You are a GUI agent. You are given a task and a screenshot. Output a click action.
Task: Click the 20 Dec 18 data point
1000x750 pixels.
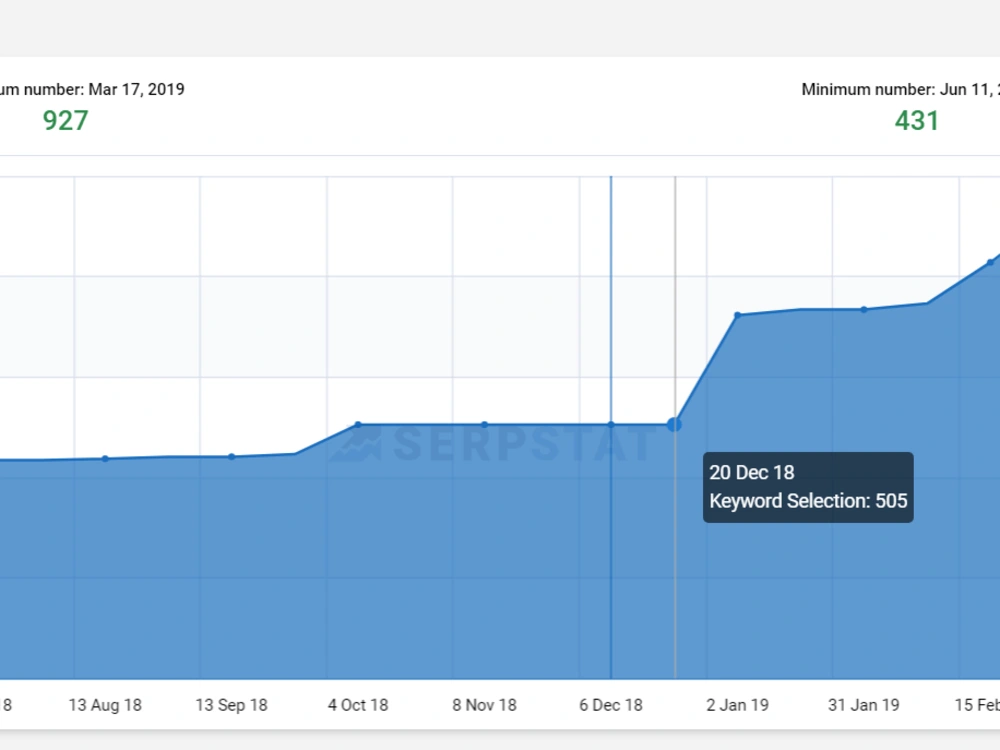click(x=674, y=424)
